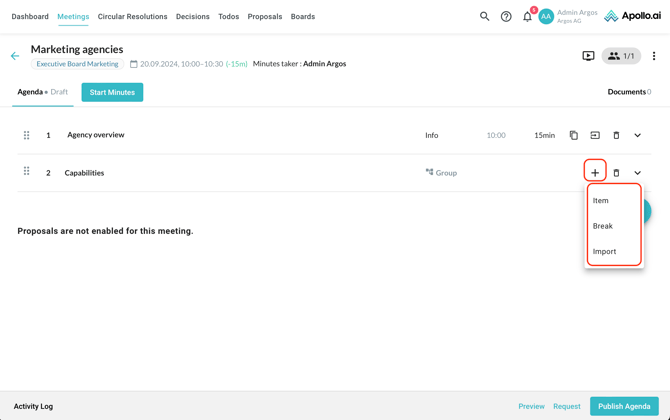670x420 pixels.
Task: Click the search magnifier icon
Action: (484, 16)
